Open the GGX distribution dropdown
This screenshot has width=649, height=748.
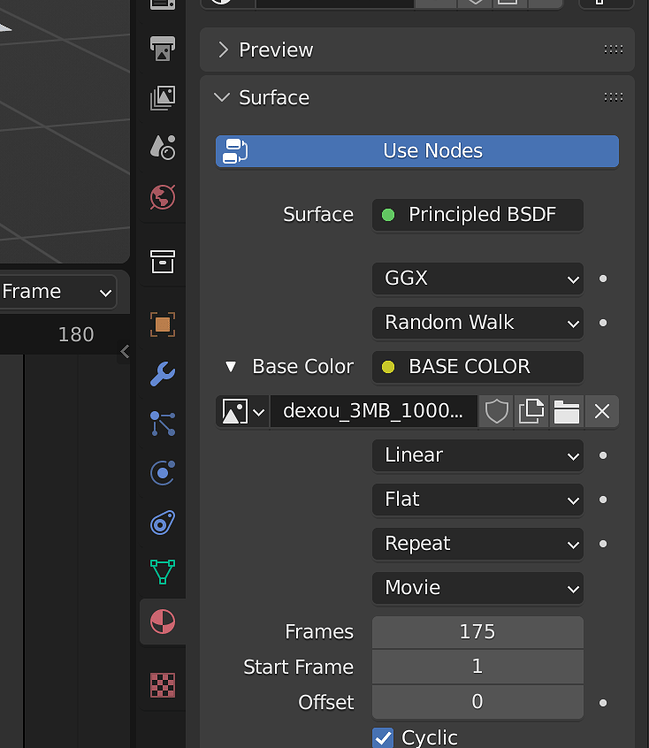tap(478, 278)
